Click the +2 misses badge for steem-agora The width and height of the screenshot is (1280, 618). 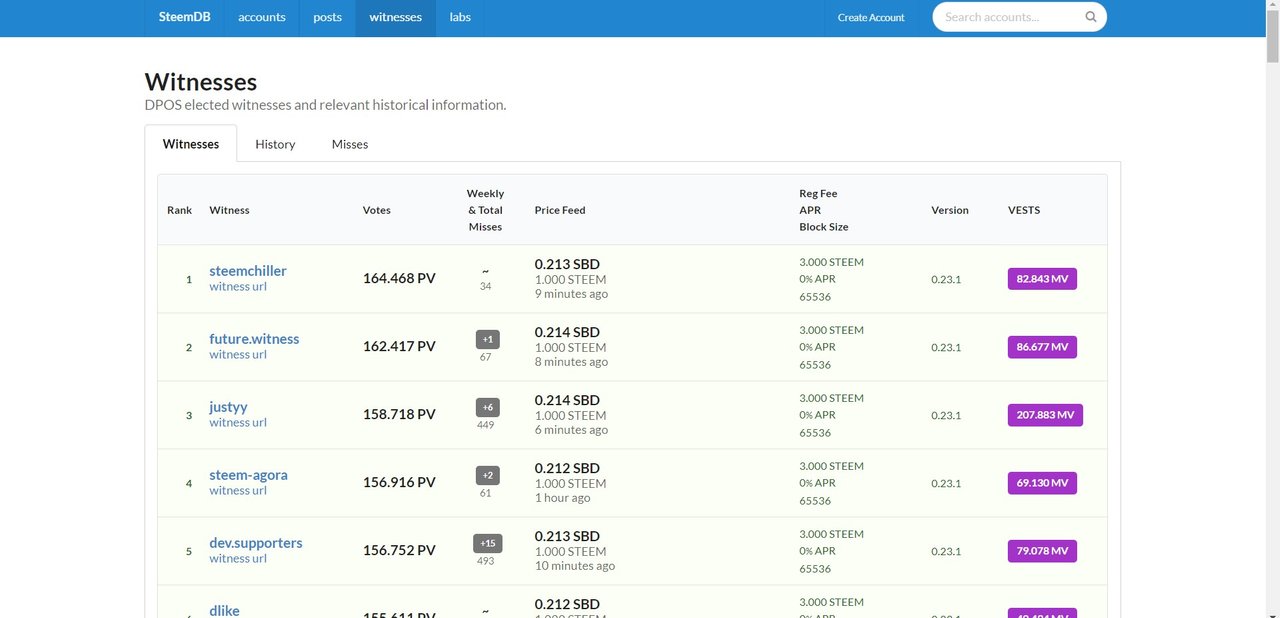[487, 475]
